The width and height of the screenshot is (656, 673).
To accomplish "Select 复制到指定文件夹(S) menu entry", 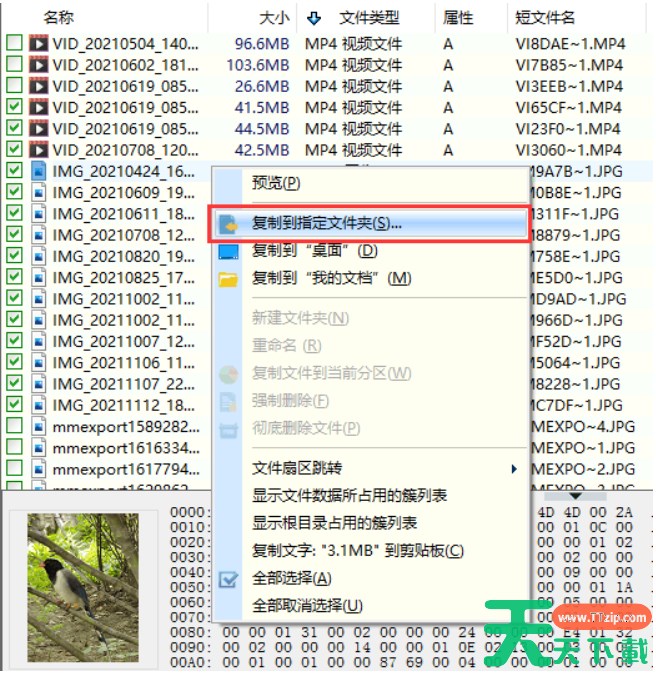I will click(368, 224).
